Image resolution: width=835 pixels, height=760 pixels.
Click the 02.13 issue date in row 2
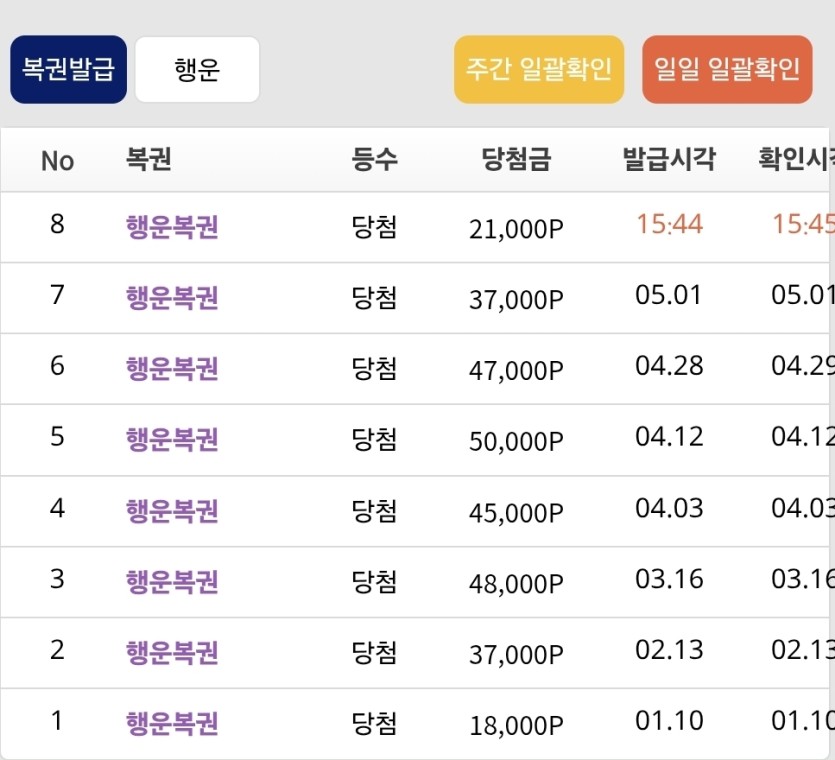(669, 650)
